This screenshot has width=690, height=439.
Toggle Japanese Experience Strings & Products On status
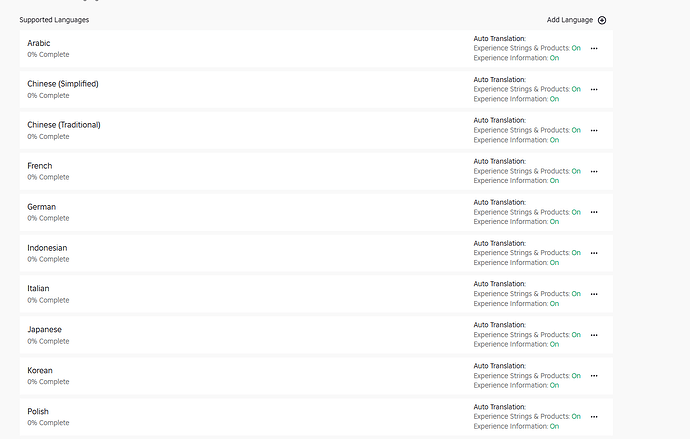click(x=576, y=335)
